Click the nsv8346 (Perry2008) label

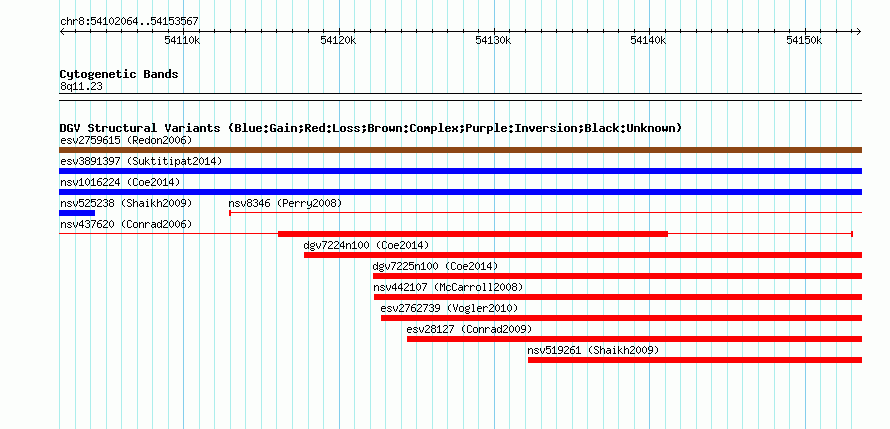(285, 203)
